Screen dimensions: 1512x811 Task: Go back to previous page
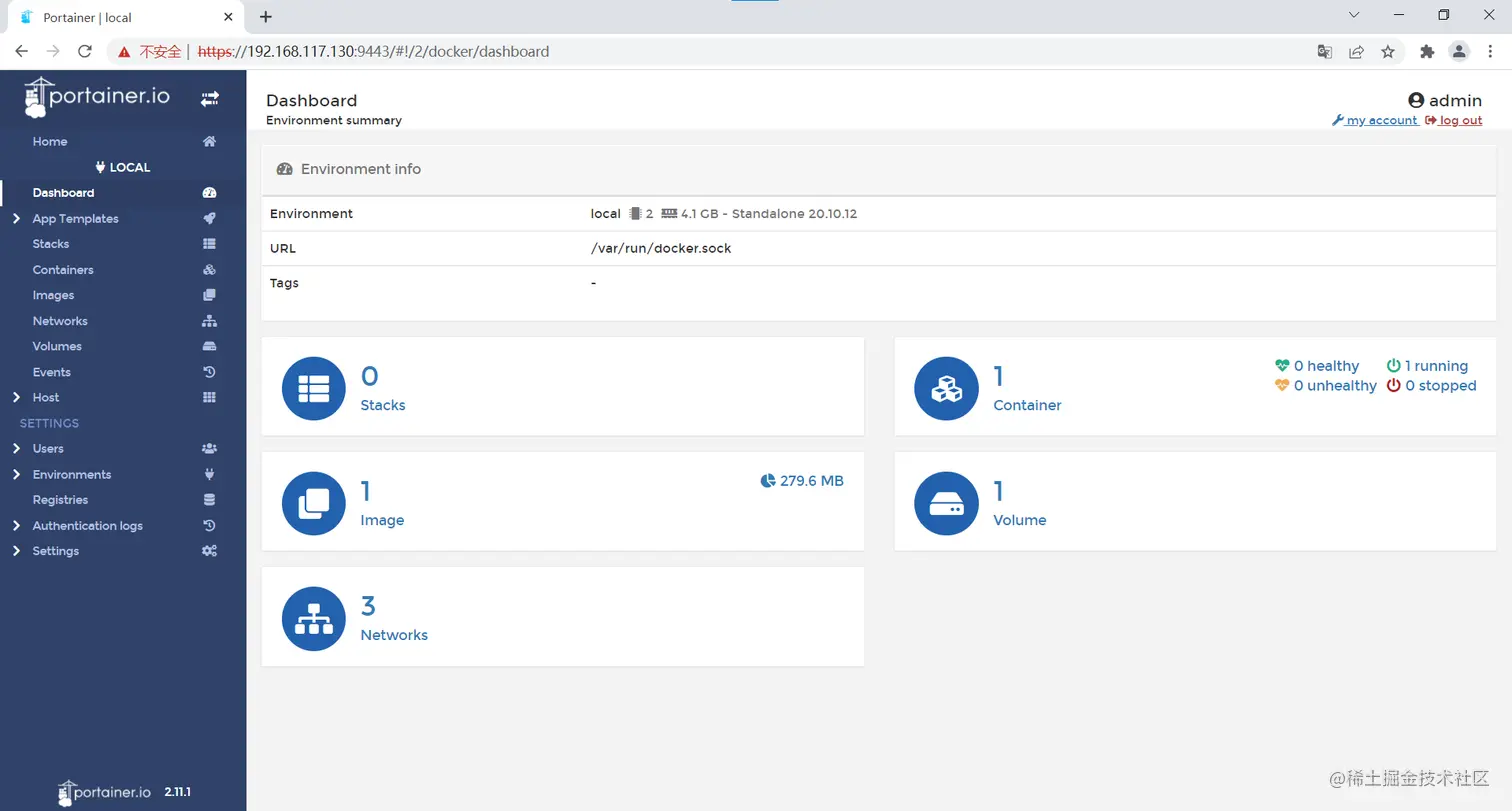(x=21, y=52)
